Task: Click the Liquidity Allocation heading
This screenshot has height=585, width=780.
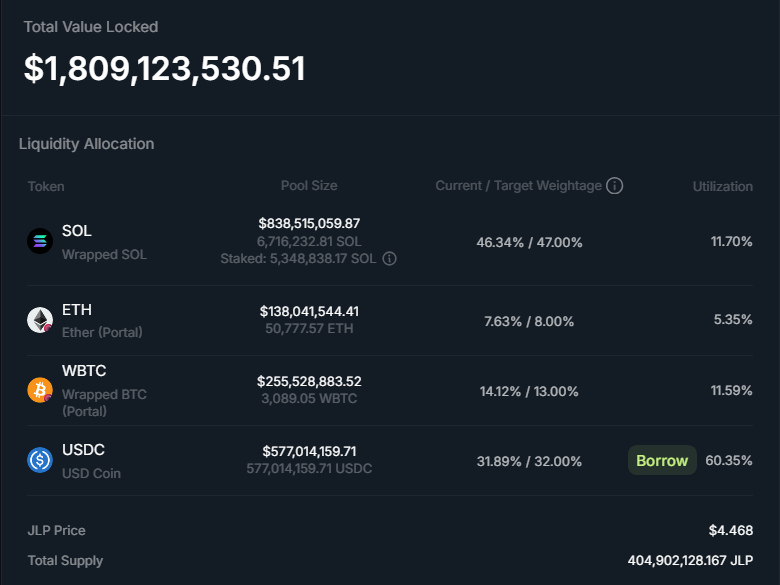Action: [87, 144]
